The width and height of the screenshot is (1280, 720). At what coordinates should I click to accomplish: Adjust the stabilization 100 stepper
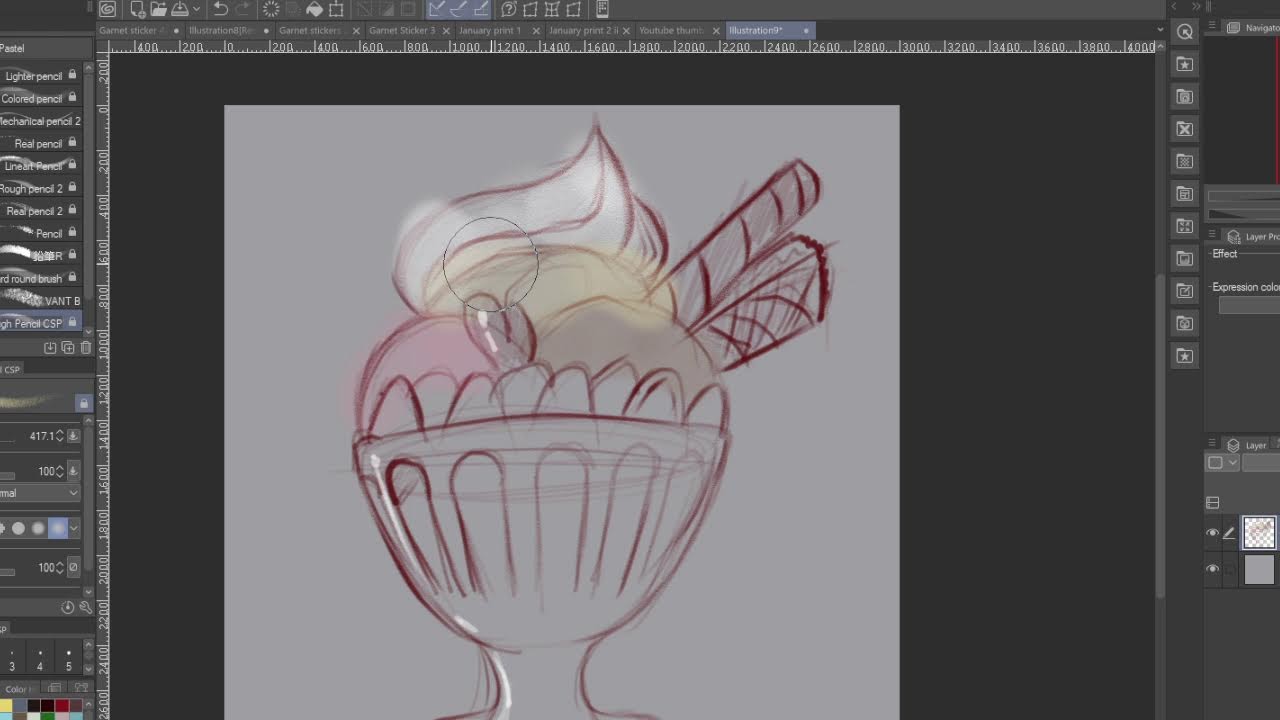(59, 568)
